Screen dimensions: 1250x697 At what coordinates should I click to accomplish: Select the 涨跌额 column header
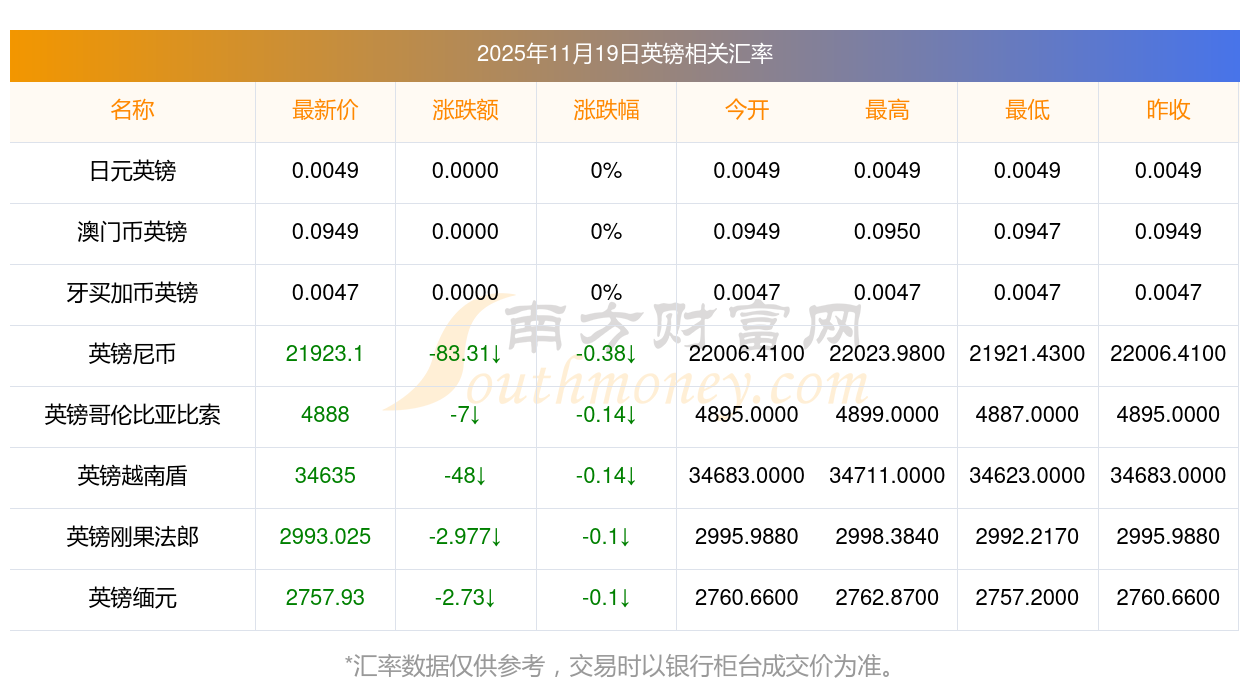(x=465, y=110)
